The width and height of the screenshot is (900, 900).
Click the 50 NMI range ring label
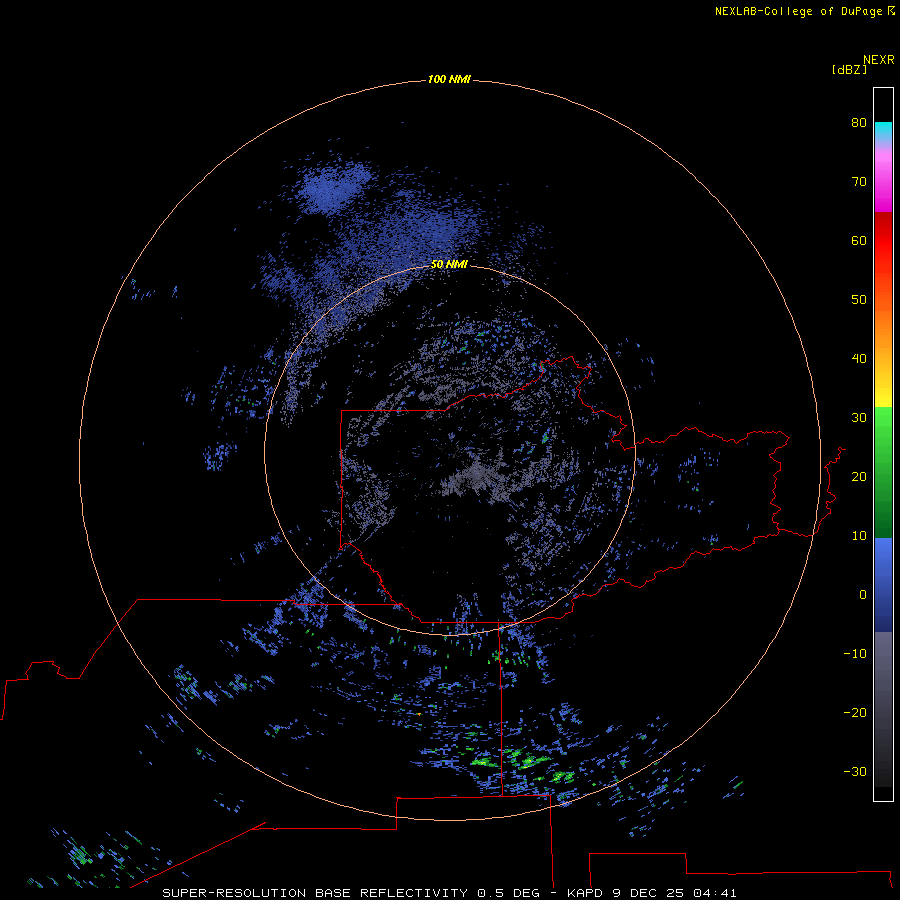(x=449, y=264)
